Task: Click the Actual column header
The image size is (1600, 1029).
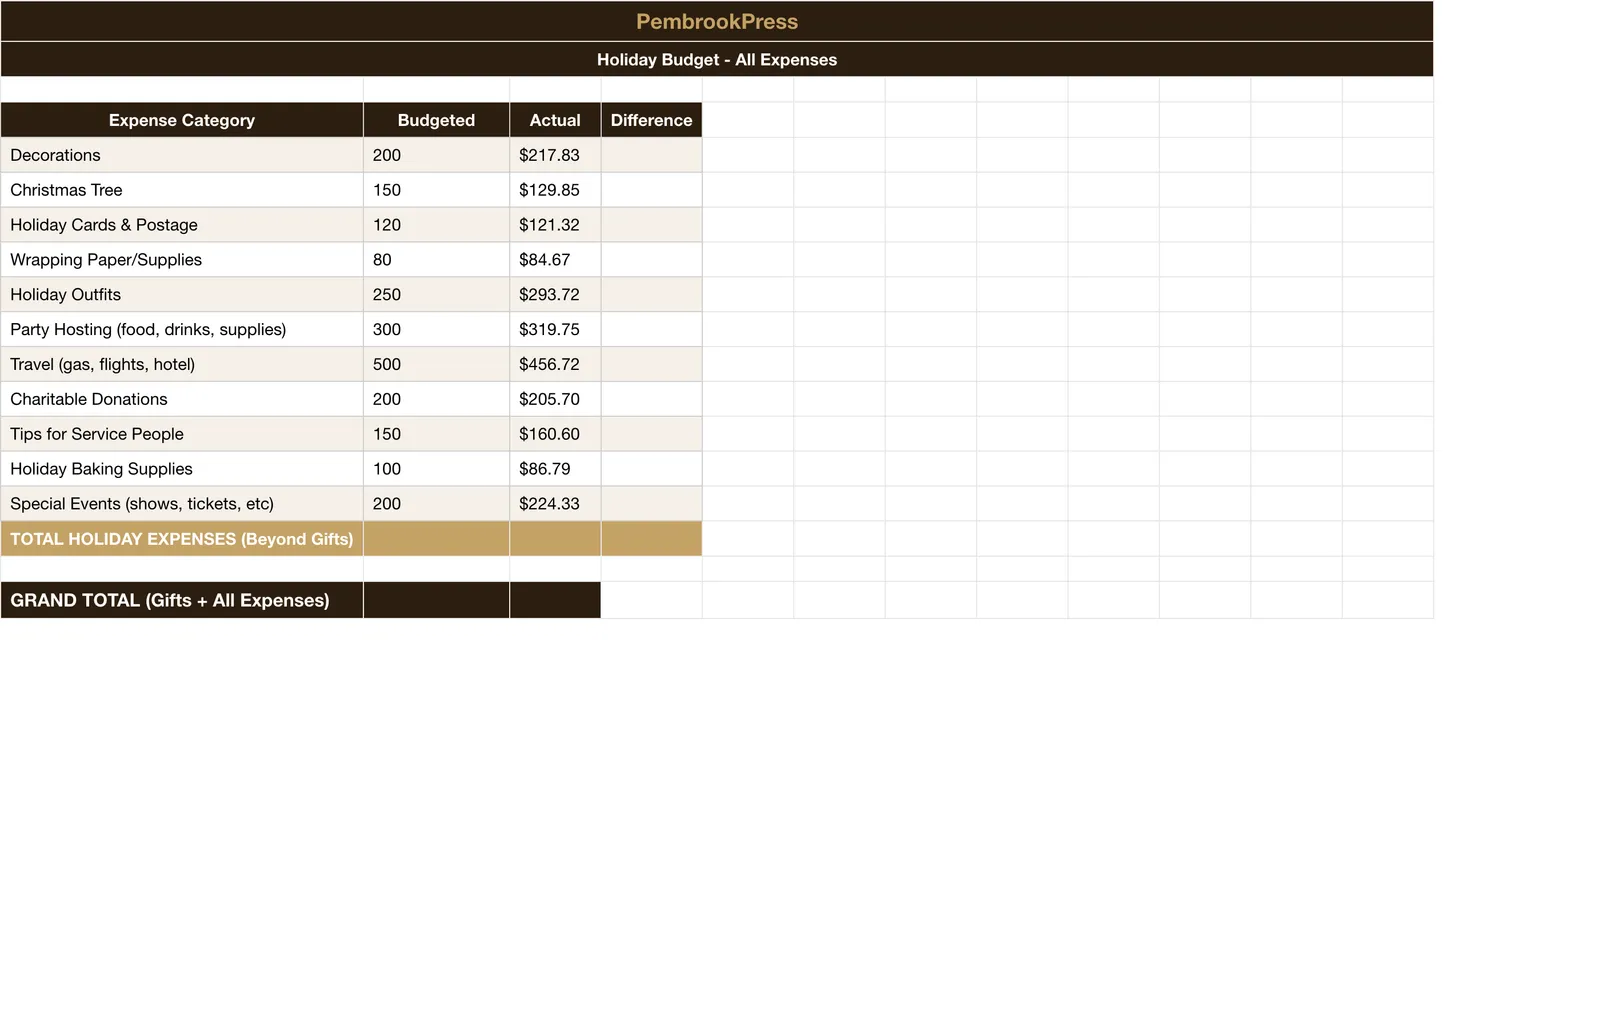Action: tap(555, 120)
